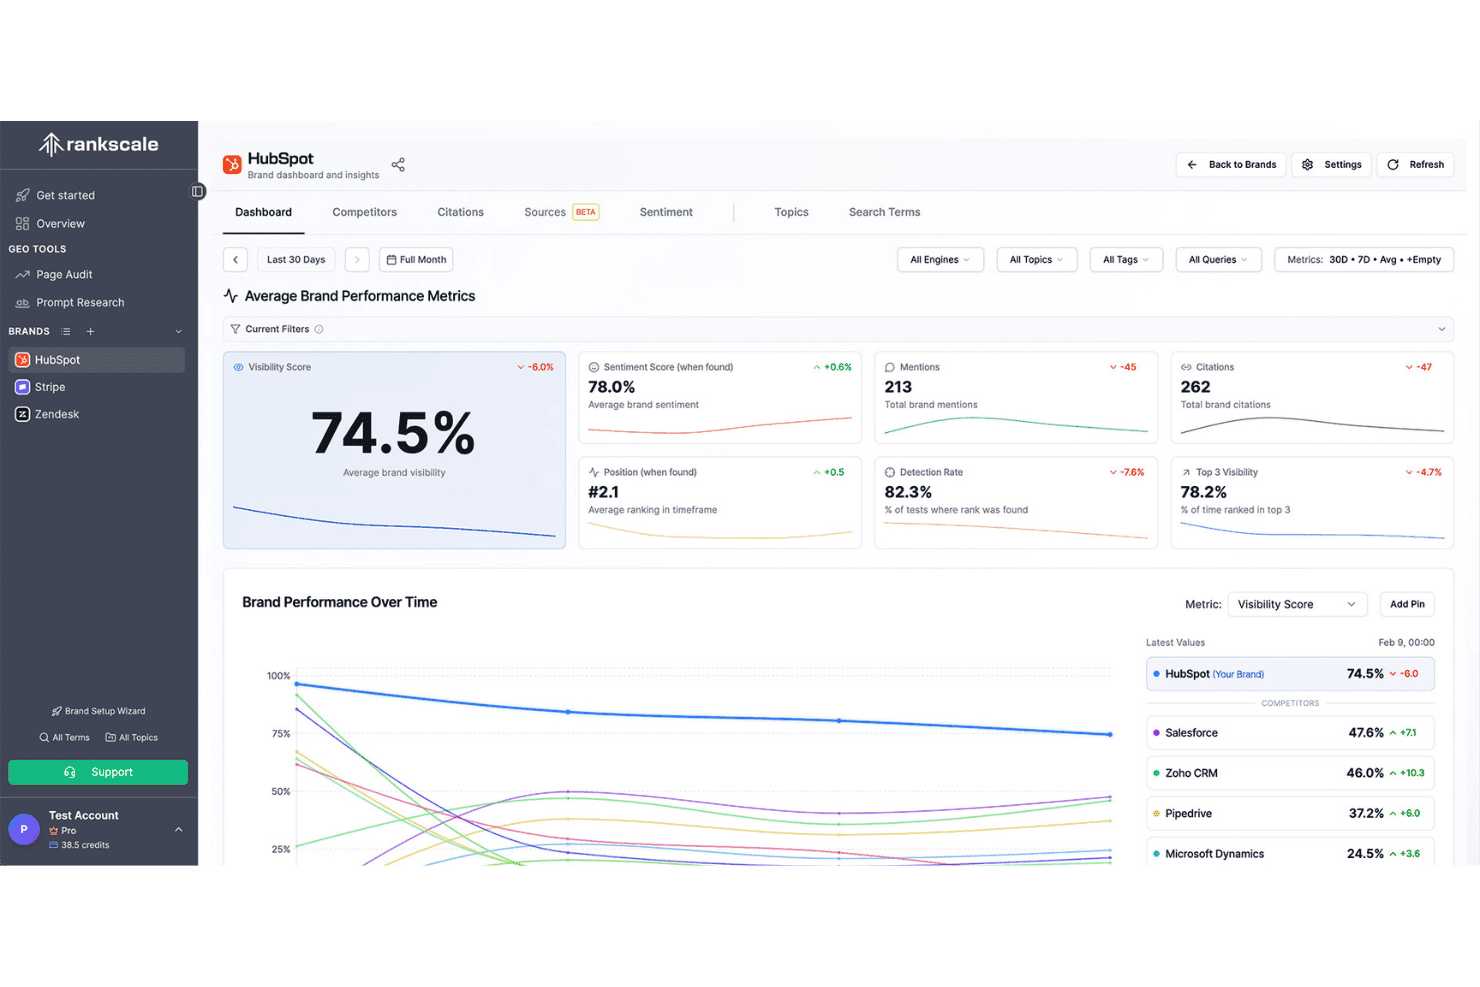Open All Terms in sidebar
This screenshot has width=1480, height=987.
pyautogui.click(x=64, y=738)
